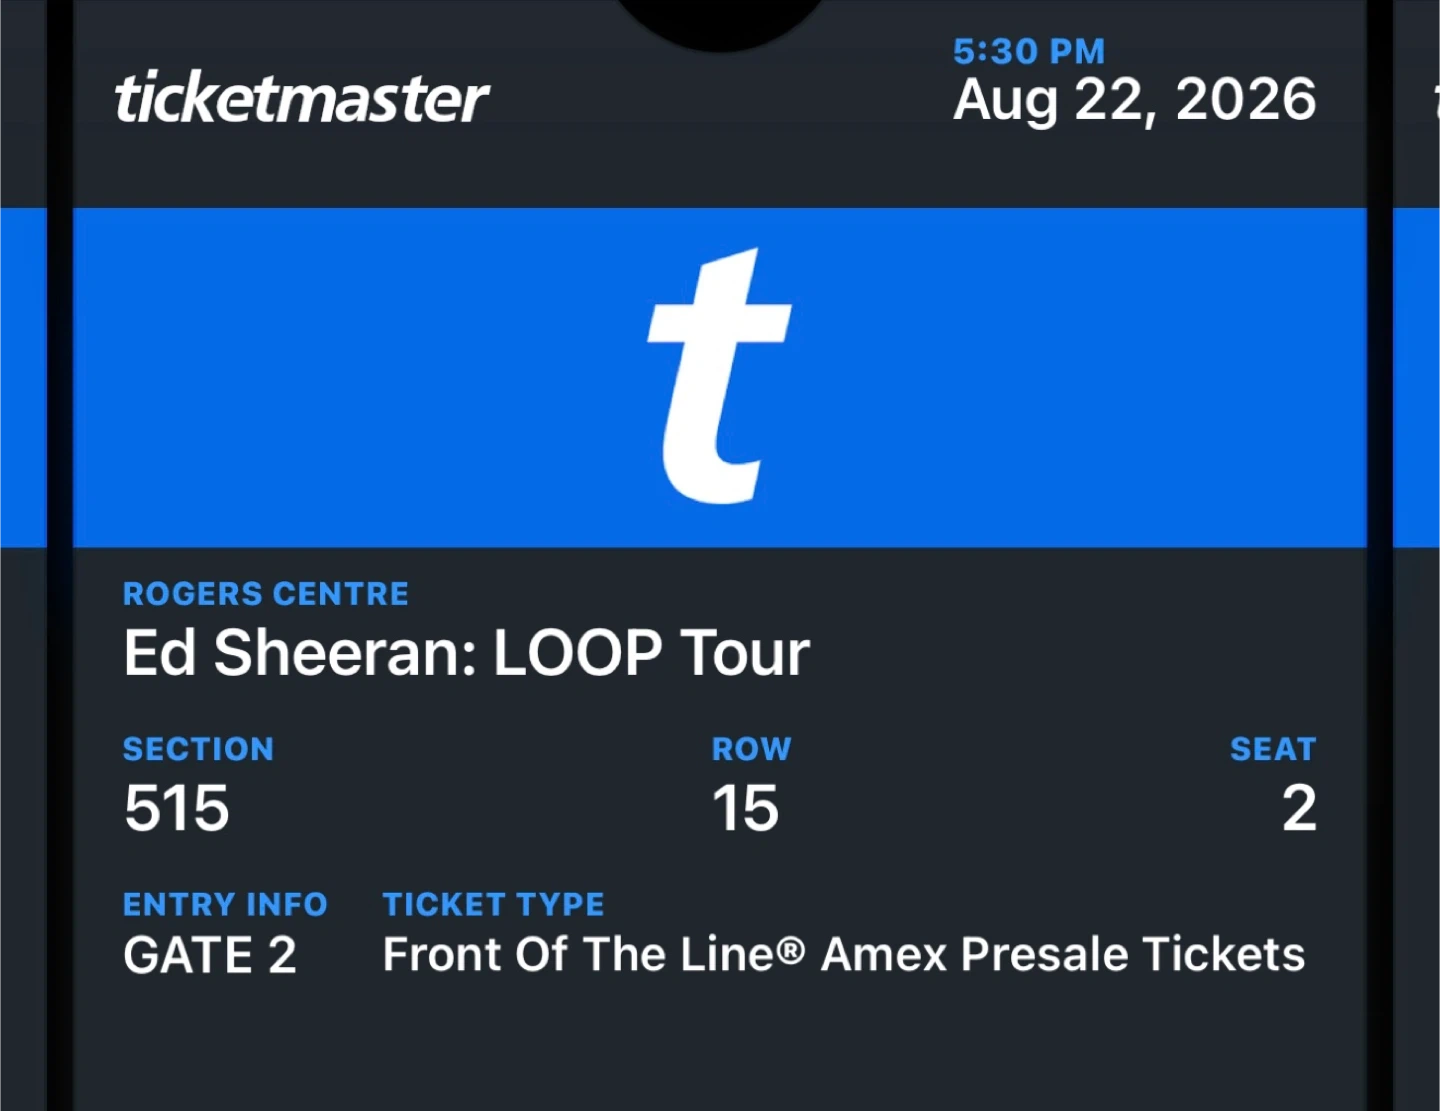Tap the ROW field label
This screenshot has width=1440, height=1111.
tap(751, 749)
